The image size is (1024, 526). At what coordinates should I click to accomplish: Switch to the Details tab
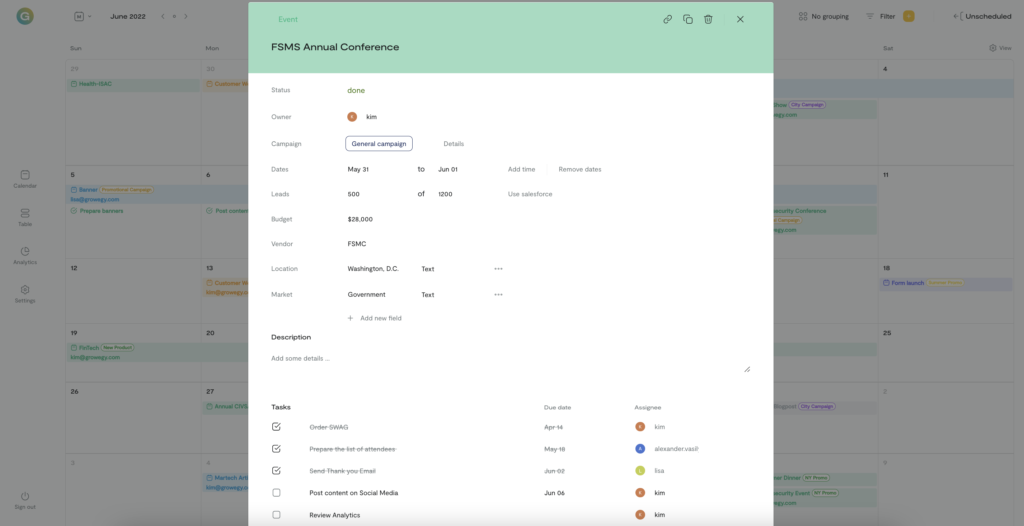453,144
